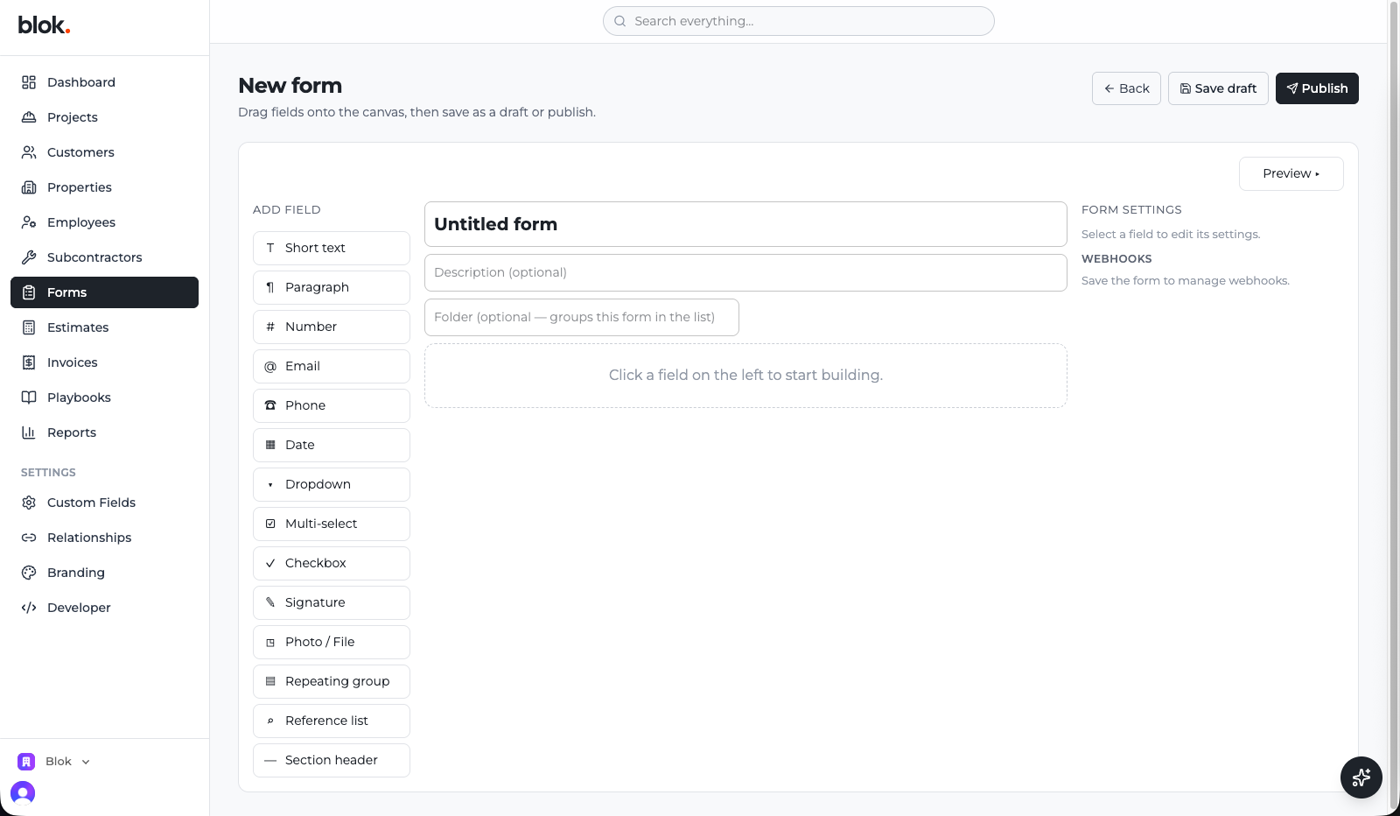This screenshot has width=1400, height=816.
Task: Add a Checkbox field
Action: (331, 563)
